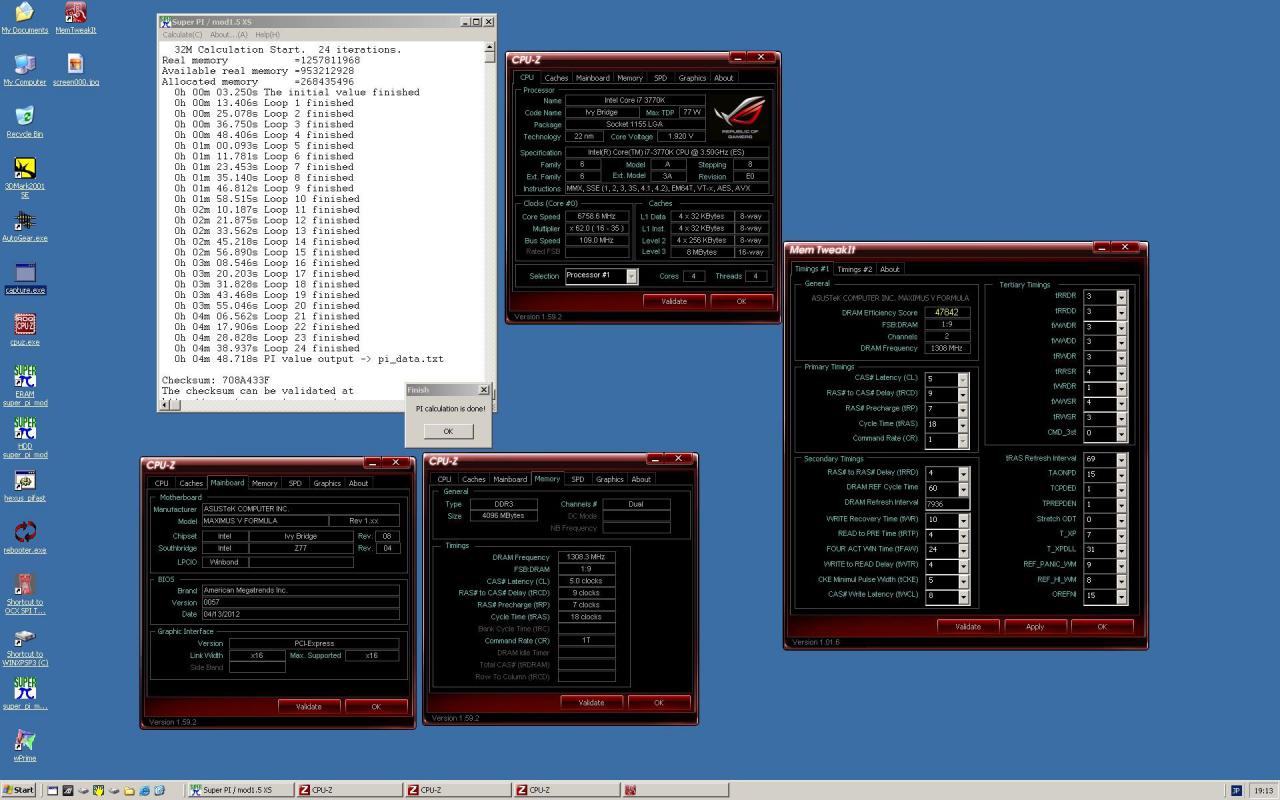The height and width of the screenshot is (800, 1280).
Task: Switch to Super PI / mod1.5 XS taskbar button
Action: 239,790
